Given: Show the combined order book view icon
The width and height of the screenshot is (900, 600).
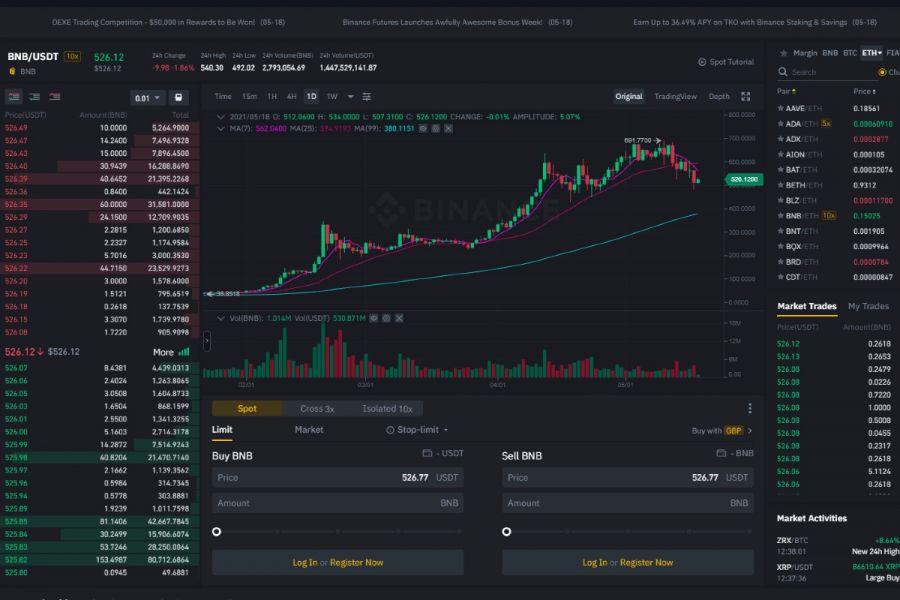Looking at the screenshot, I should point(14,97).
